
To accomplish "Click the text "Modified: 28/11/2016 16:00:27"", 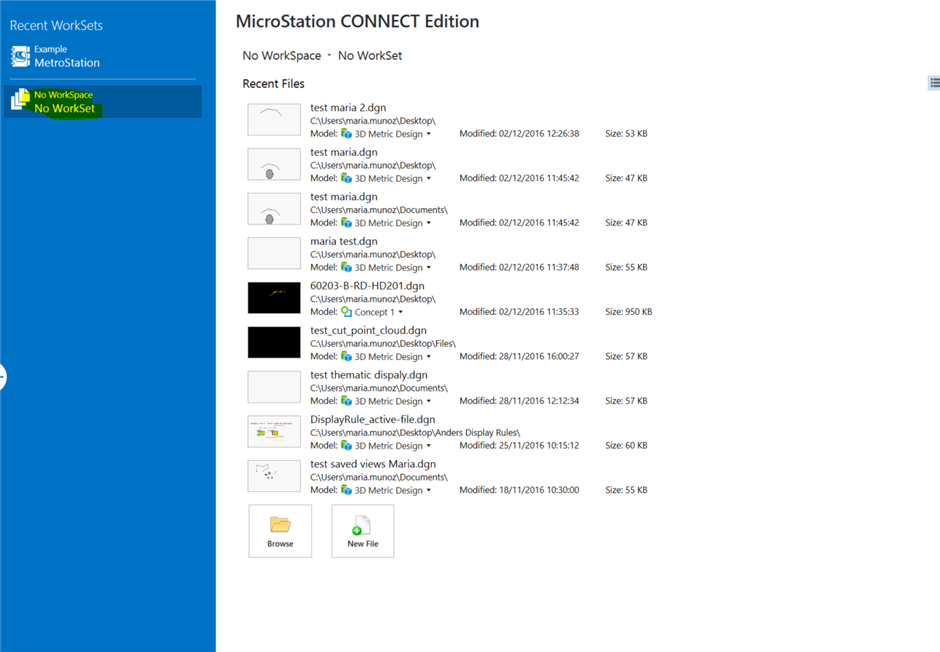I will click(x=519, y=356).
